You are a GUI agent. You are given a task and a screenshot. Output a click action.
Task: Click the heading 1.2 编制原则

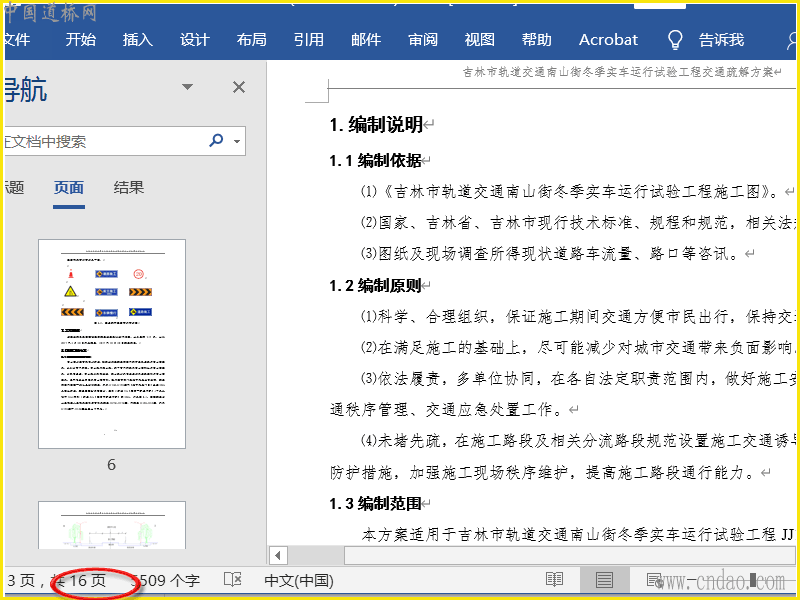coord(375,286)
